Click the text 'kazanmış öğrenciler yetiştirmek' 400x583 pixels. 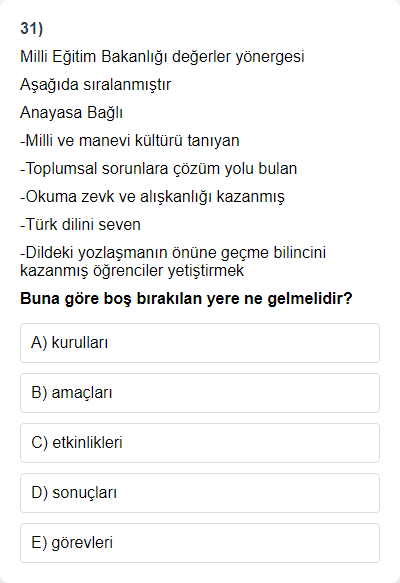coord(132,271)
